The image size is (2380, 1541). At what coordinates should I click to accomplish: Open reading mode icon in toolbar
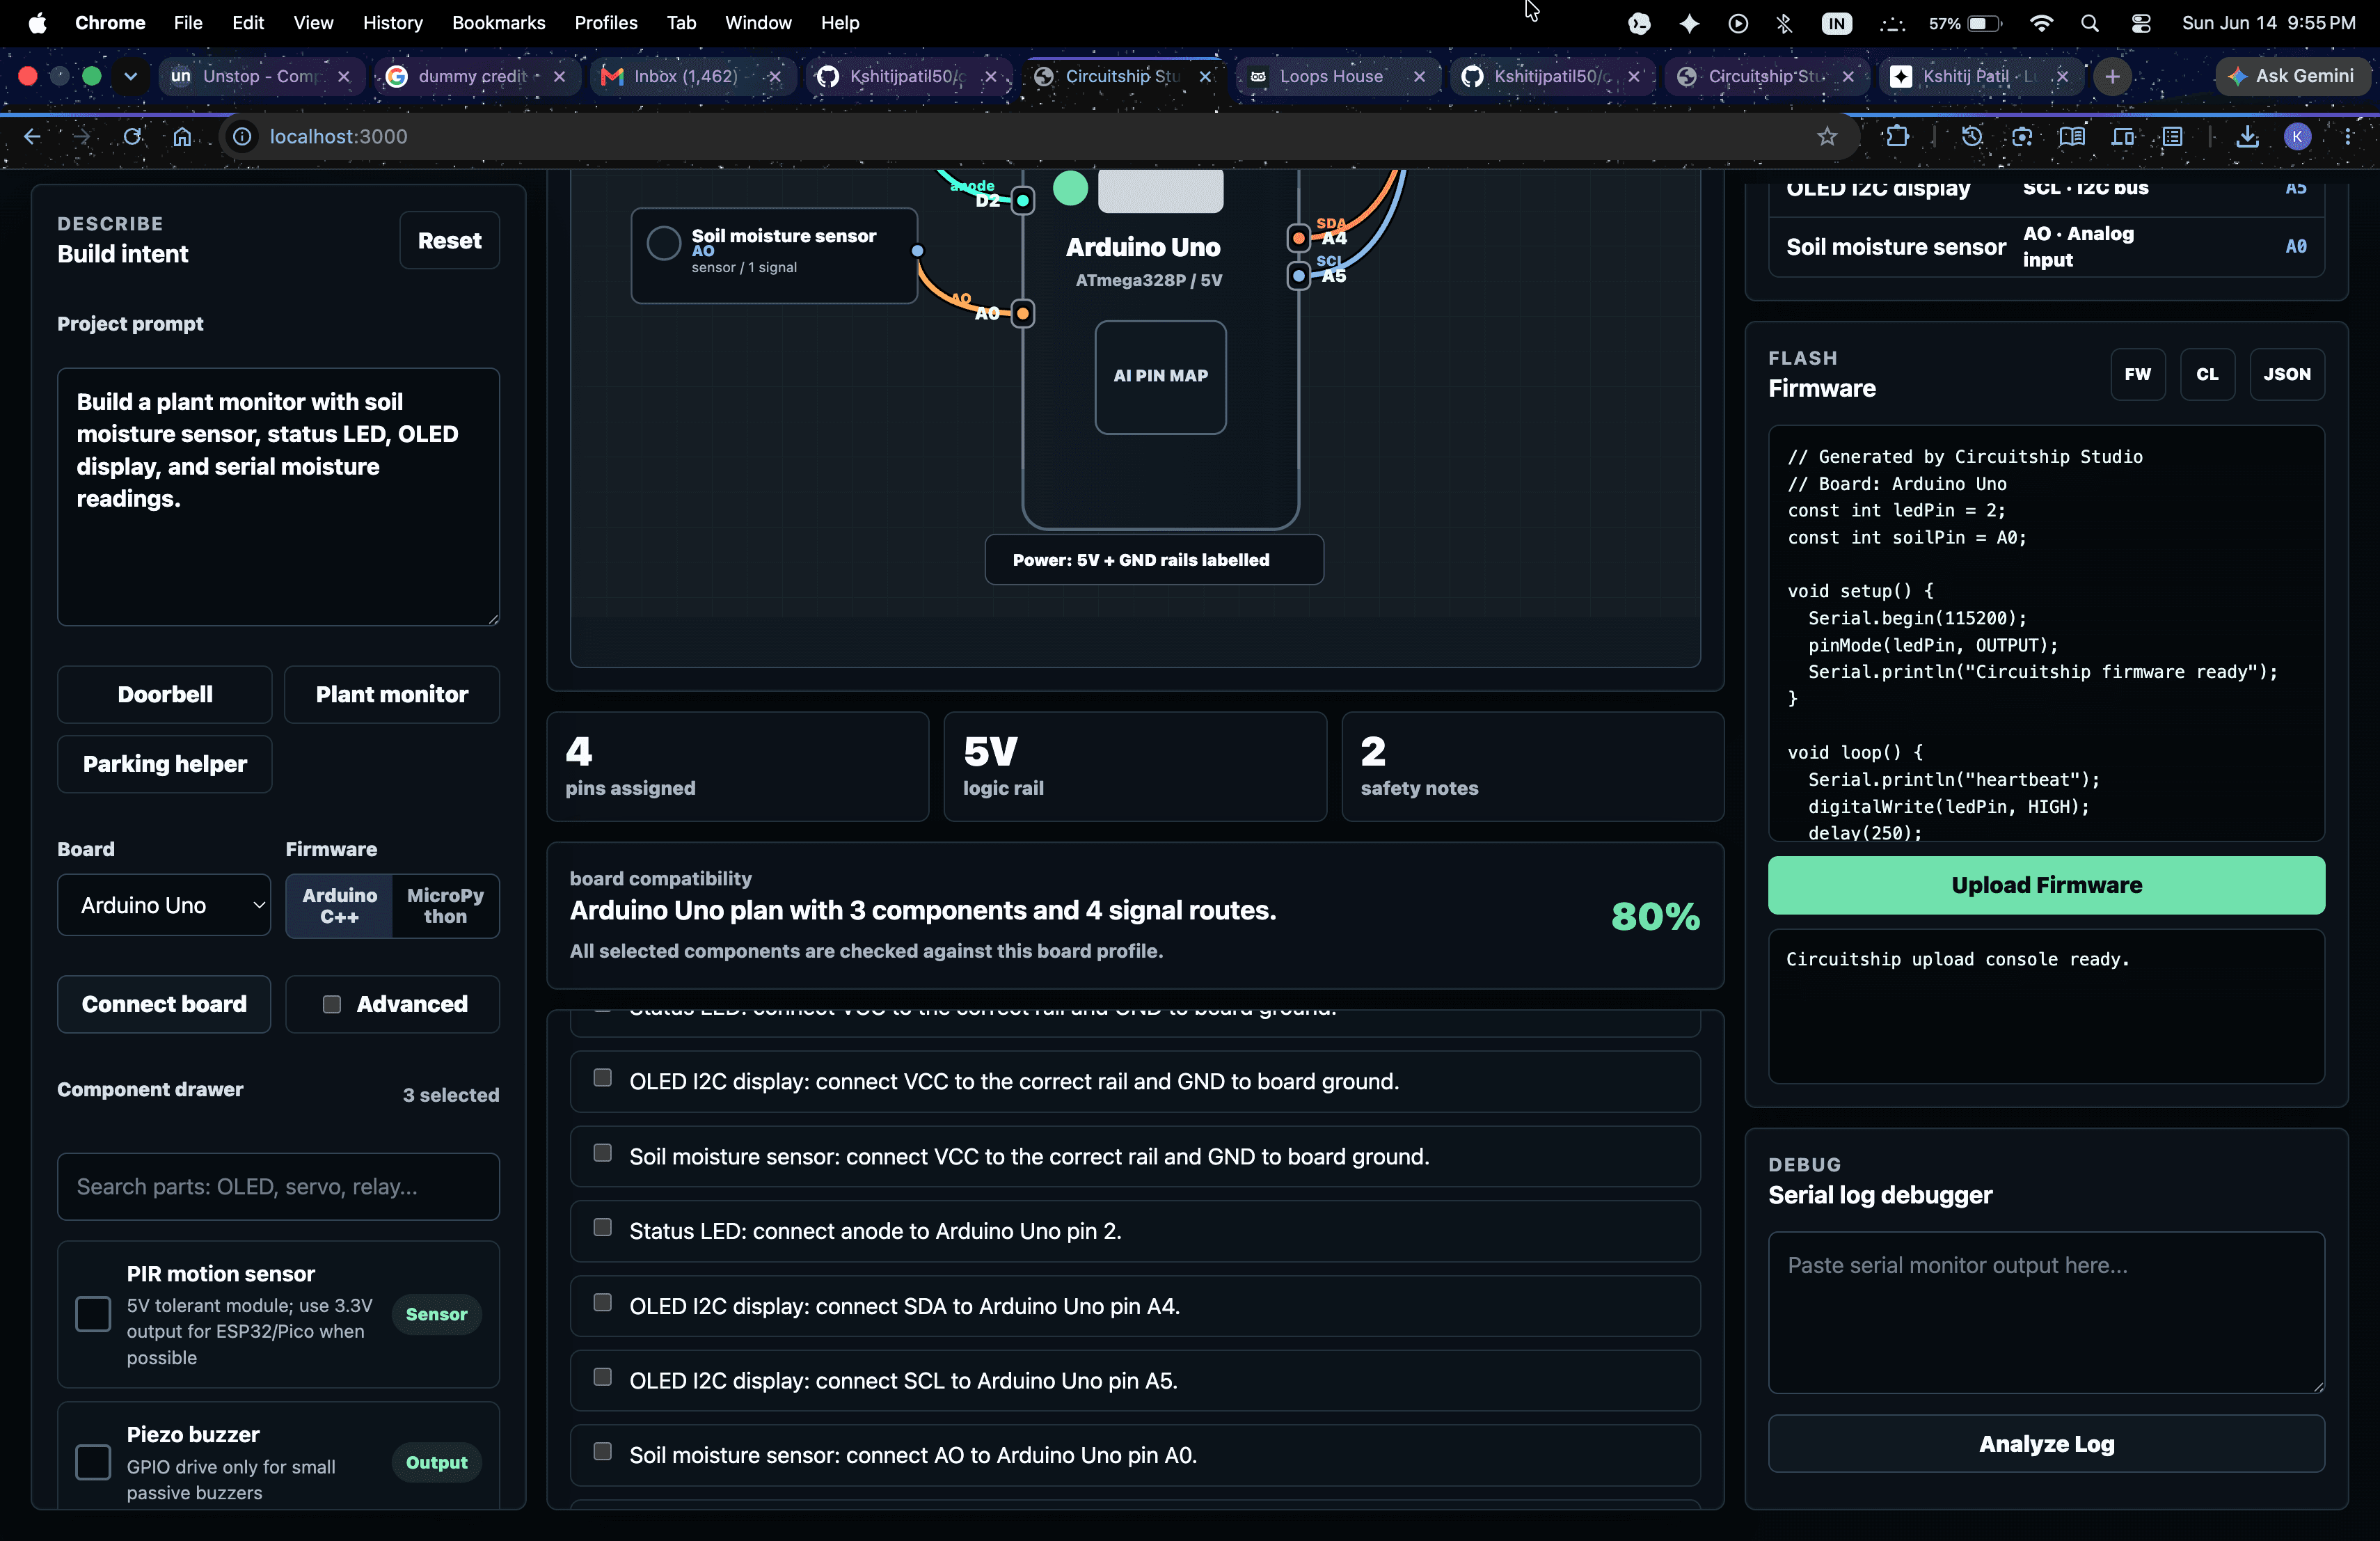pyautogui.click(x=2071, y=136)
